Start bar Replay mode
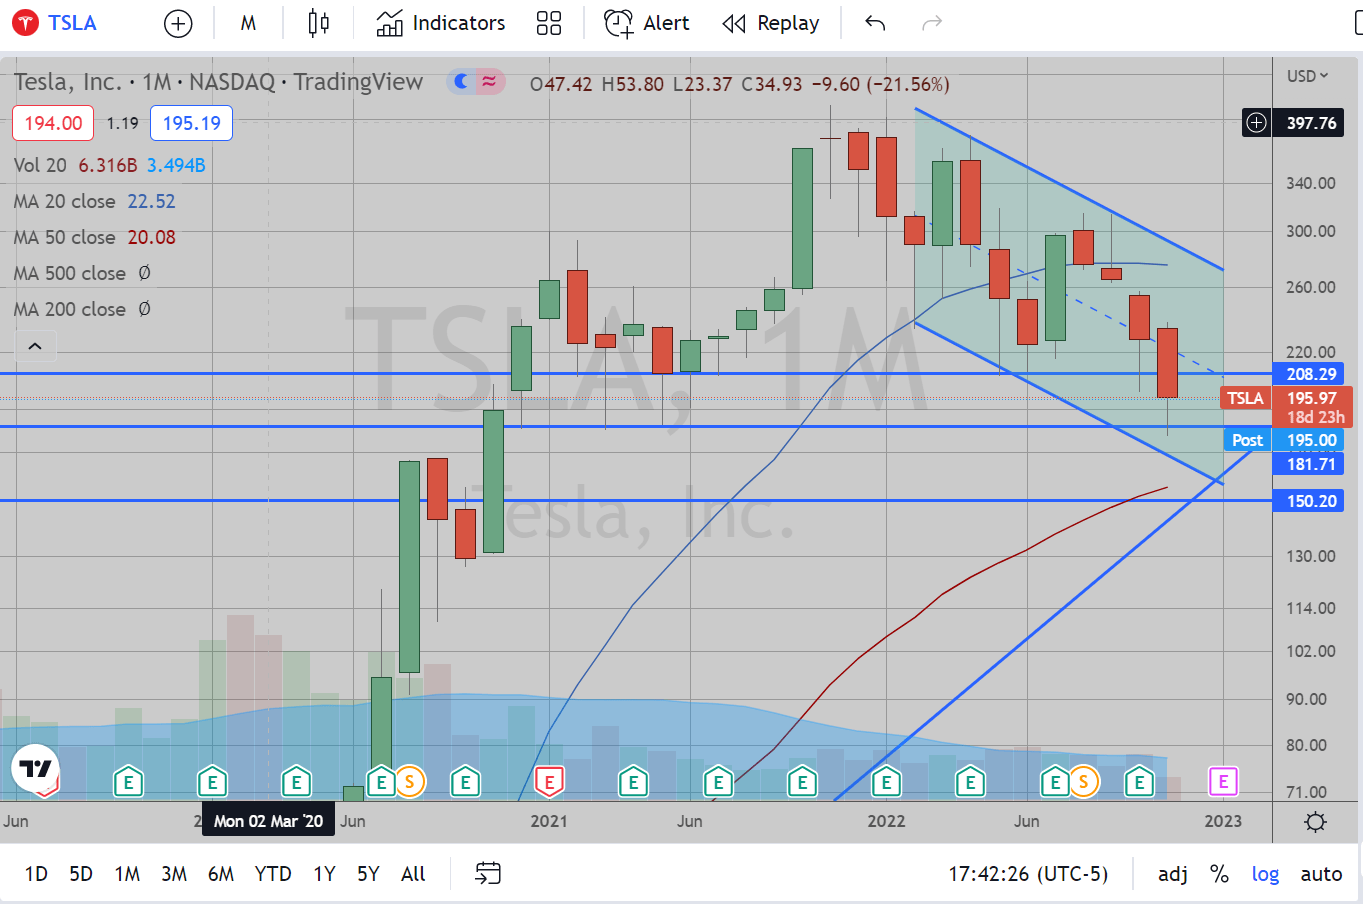The height and width of the screenshot is (904, 1363). [x=771, y=23]
